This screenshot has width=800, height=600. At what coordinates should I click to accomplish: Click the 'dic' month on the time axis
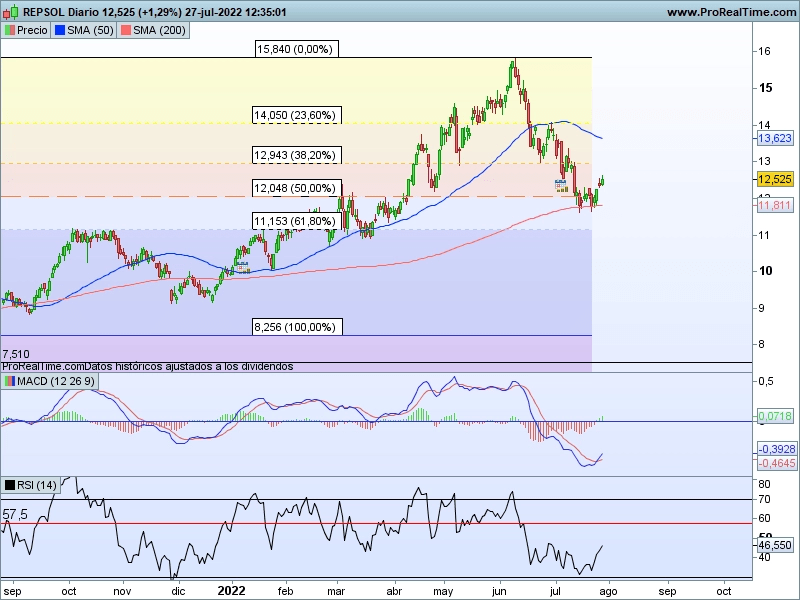(178, 591)
